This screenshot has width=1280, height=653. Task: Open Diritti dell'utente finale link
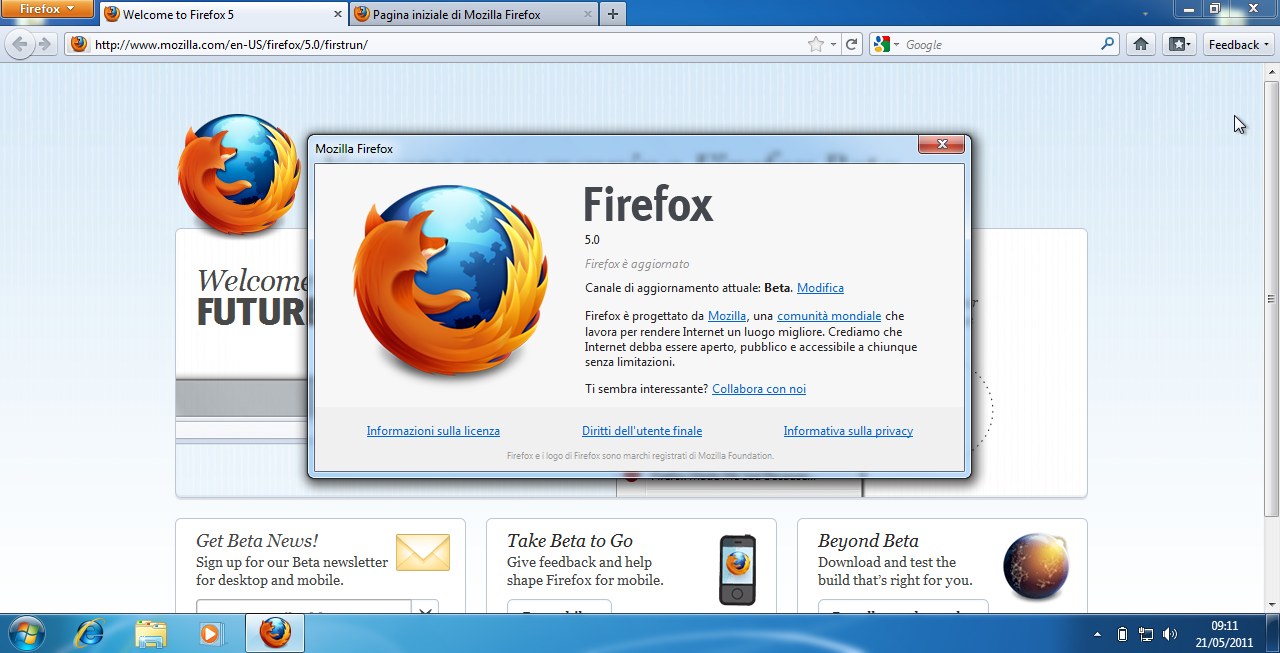click(x=642, y=431)
